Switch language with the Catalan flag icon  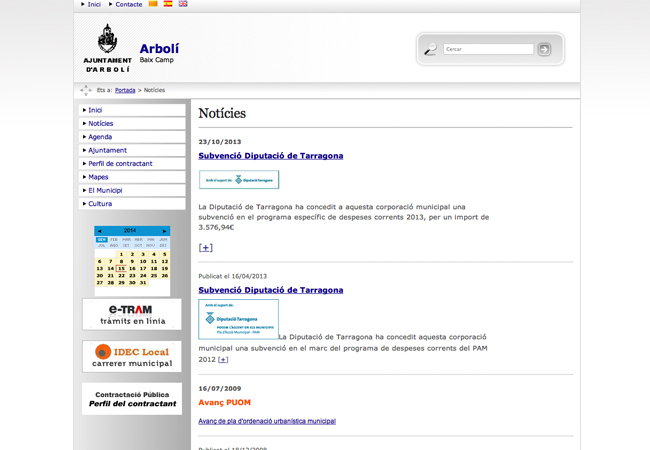click(x=153, y=4)
